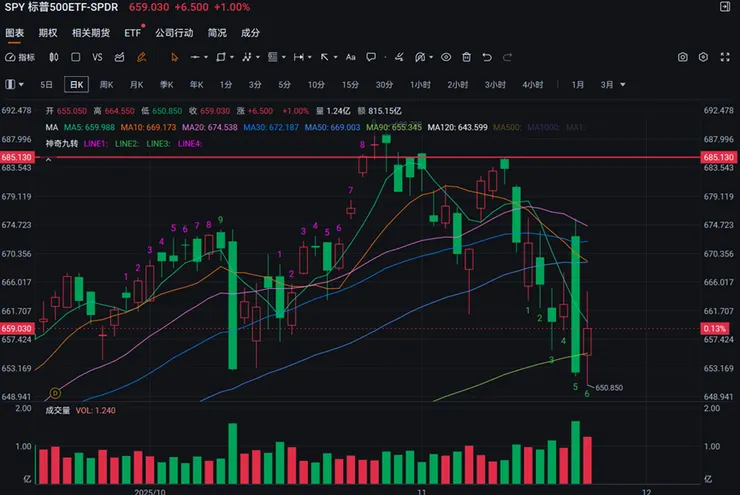Viewport: 740px width, 495px height.
Task: Open the 指标 indicators panel
Action: coord(20,57)
